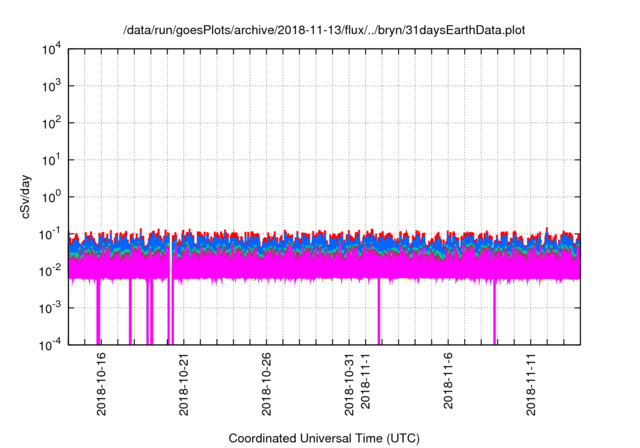
Task: Click the 2018-10-21 date label
Action: coord(184,384)
